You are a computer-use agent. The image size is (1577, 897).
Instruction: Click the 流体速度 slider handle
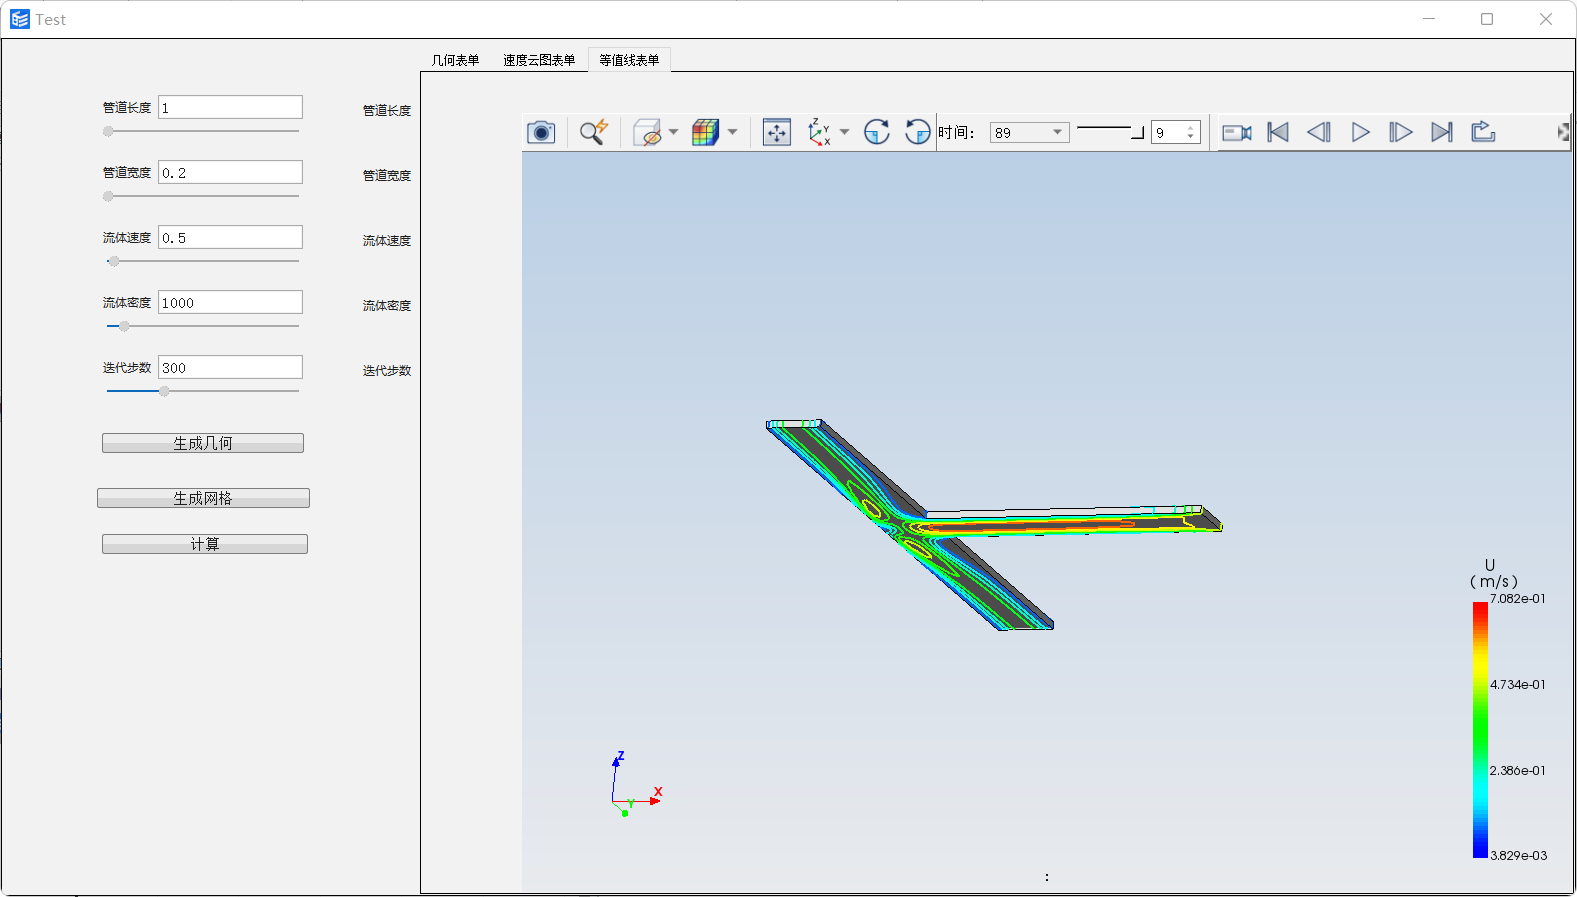pyautogui.click(x=114, y=261)
